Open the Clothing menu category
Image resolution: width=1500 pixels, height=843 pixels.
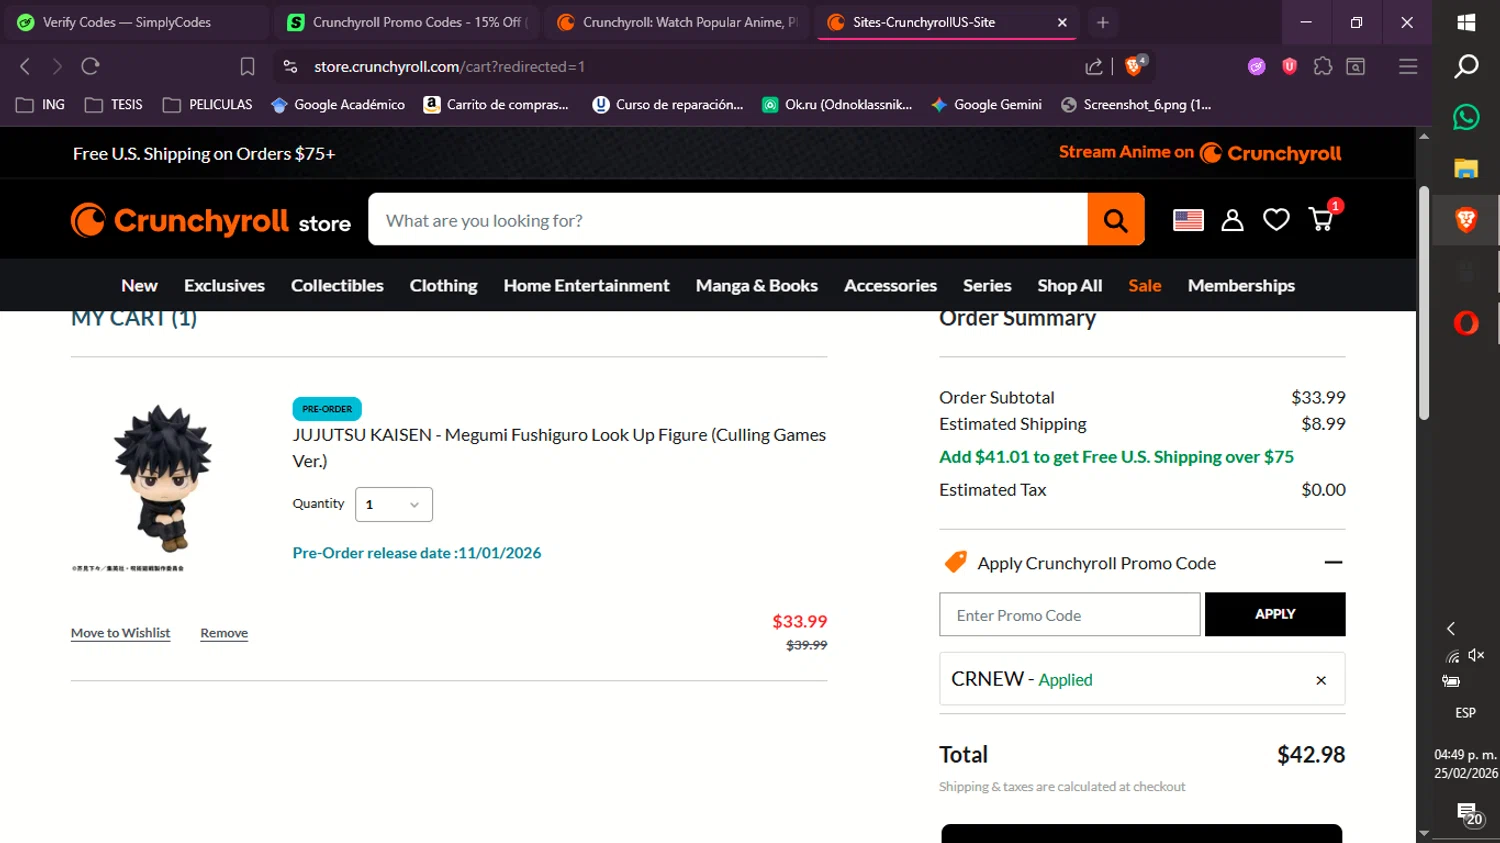[443, 286]
